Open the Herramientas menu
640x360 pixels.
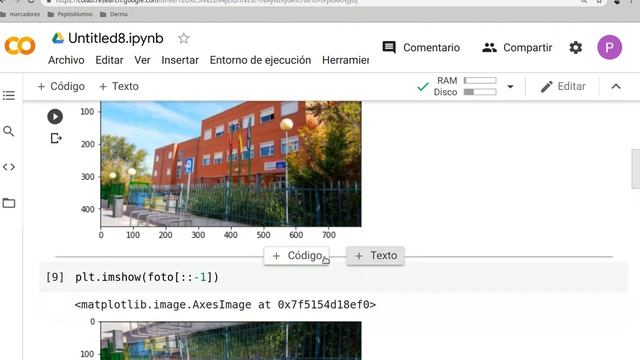coord(345,60)
